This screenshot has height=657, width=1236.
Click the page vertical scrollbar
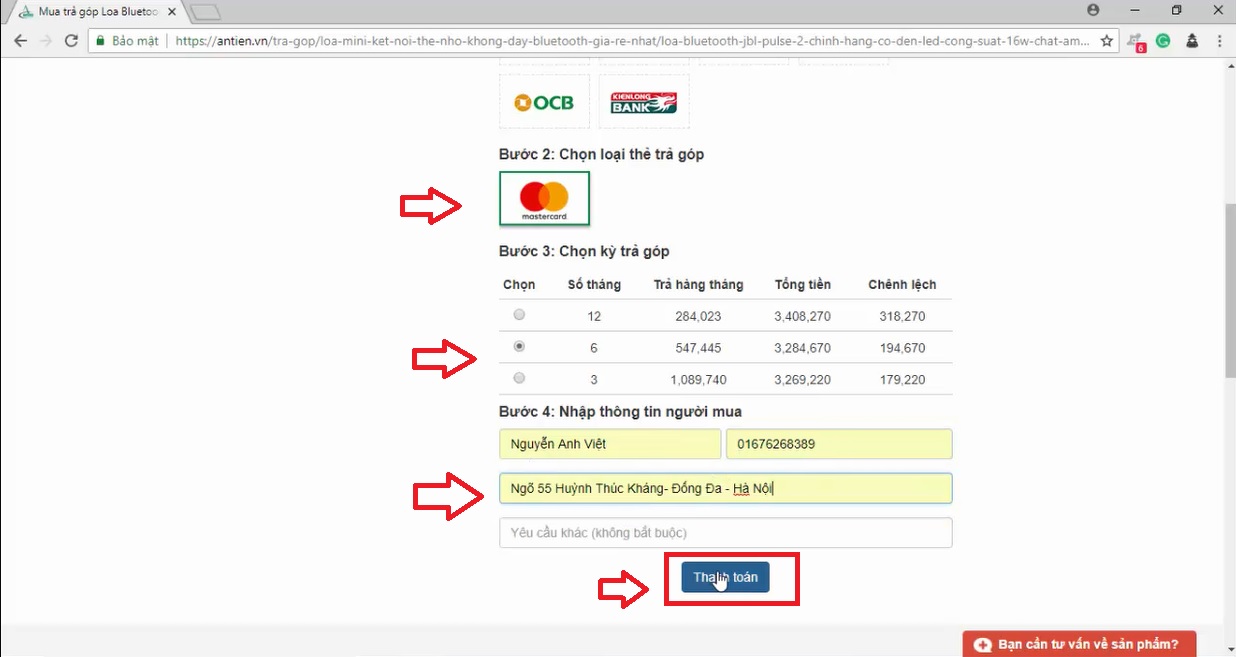point(1229,290)
